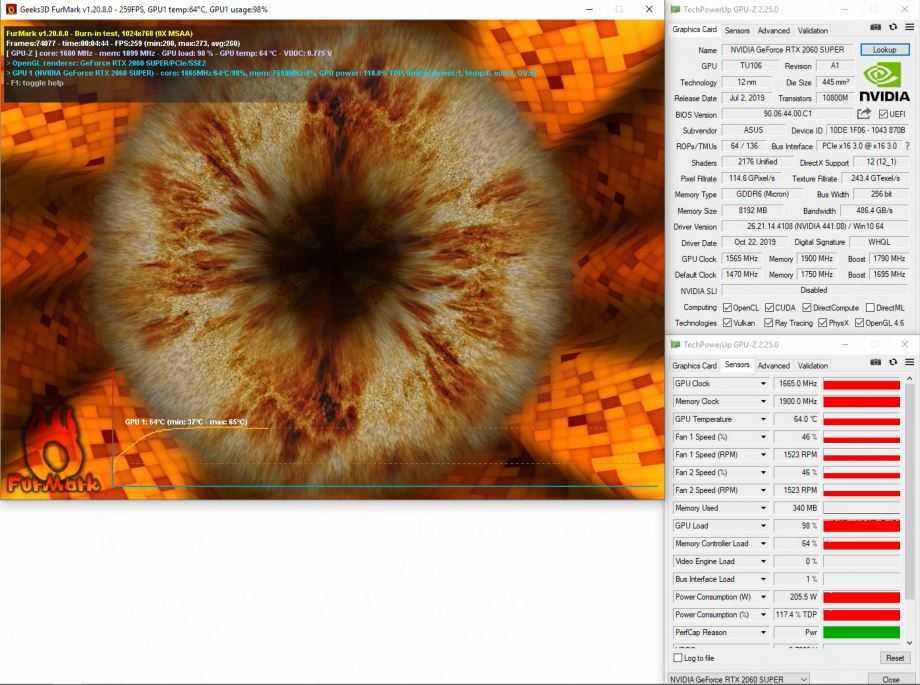The width and height of the screenshot is (920, 685).
Task: Click the refresh icon in top GPU-Z window
Action: [891, 30]
